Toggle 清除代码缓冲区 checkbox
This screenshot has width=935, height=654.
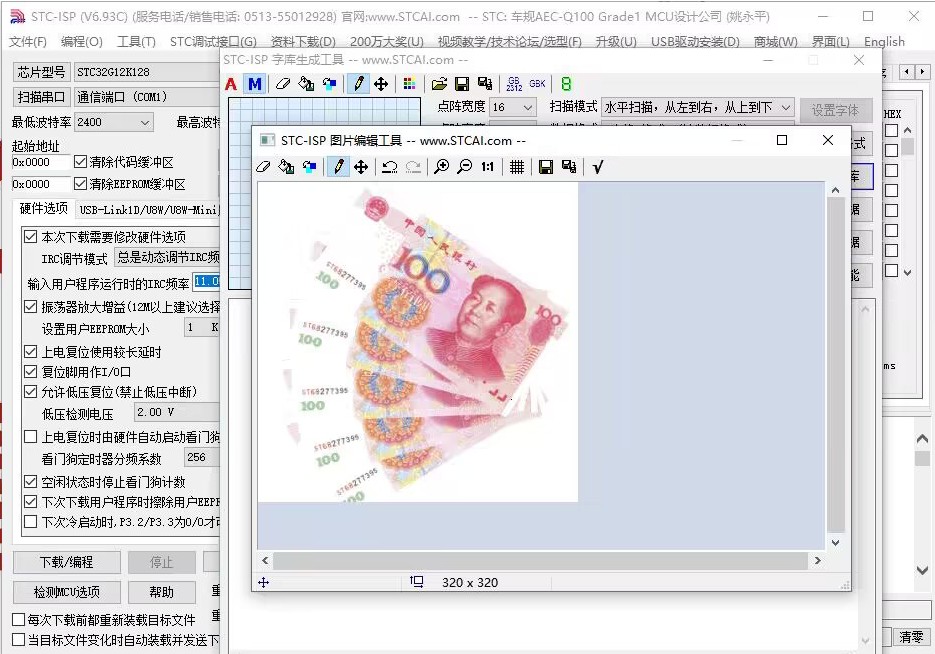(x=81, y=162)
